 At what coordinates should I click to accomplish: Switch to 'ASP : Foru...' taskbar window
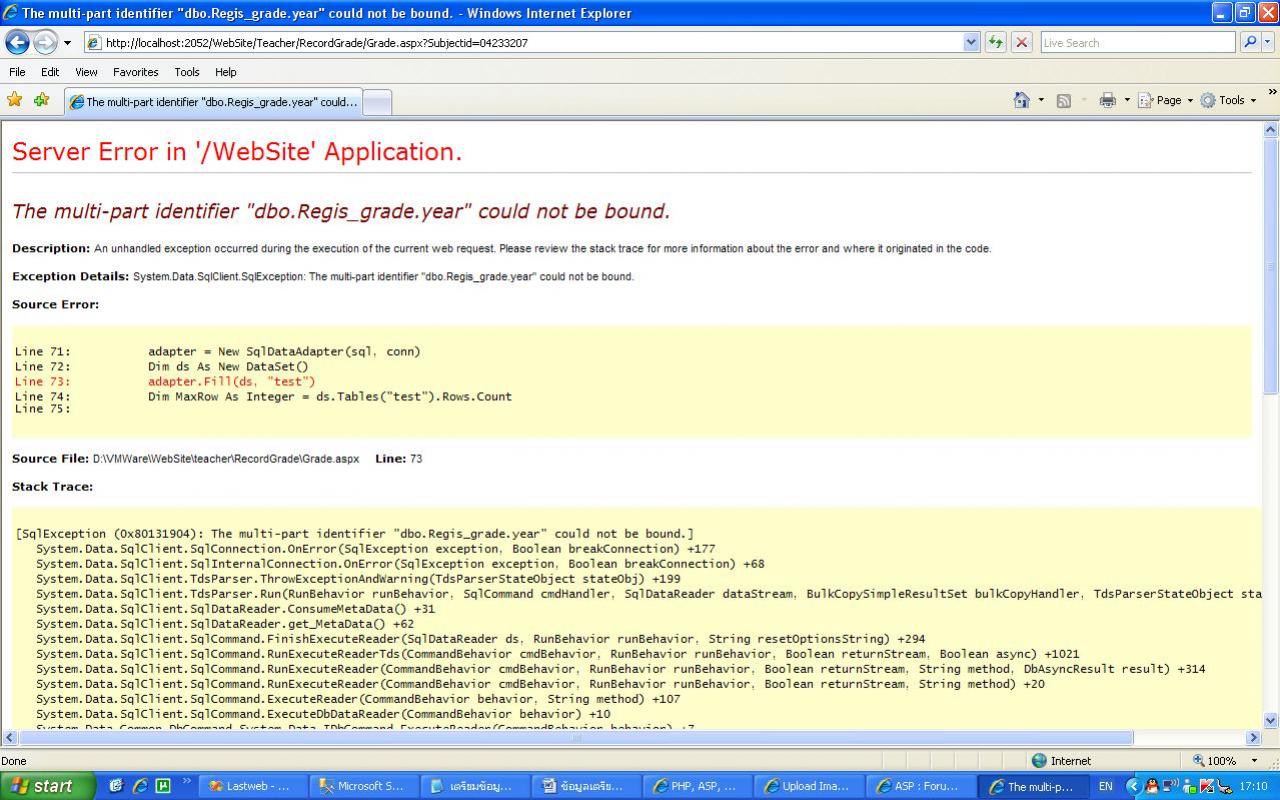point(919,786)
